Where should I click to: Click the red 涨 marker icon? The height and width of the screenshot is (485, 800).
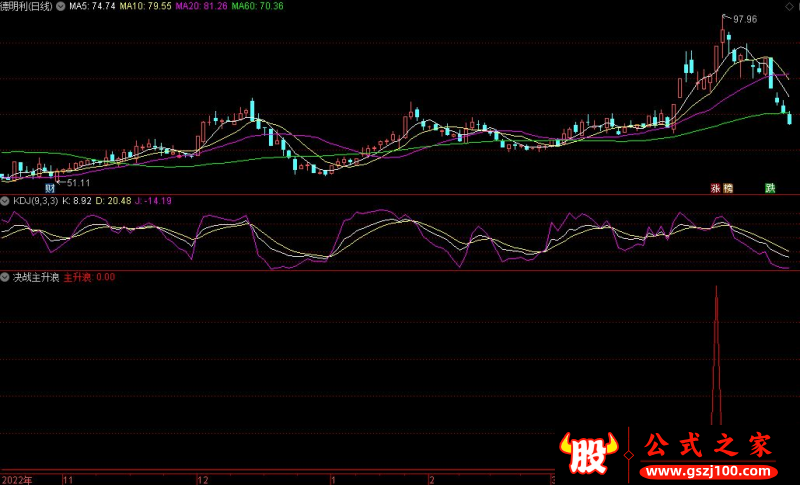716,187
